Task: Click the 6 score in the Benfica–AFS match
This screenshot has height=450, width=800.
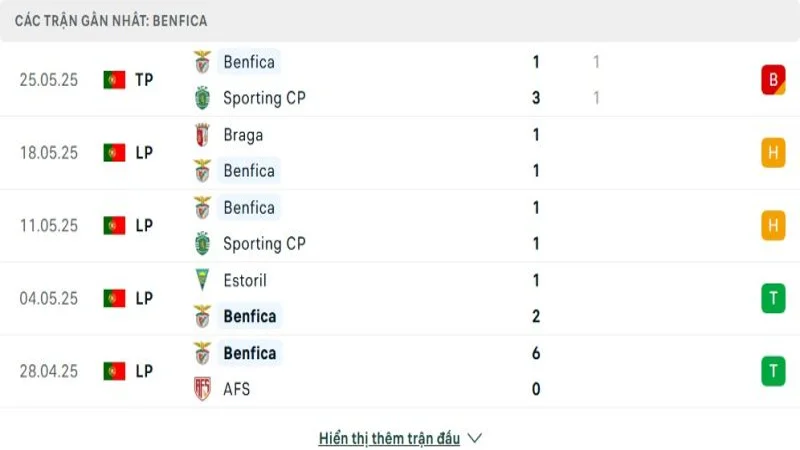Action: (536, 353)
